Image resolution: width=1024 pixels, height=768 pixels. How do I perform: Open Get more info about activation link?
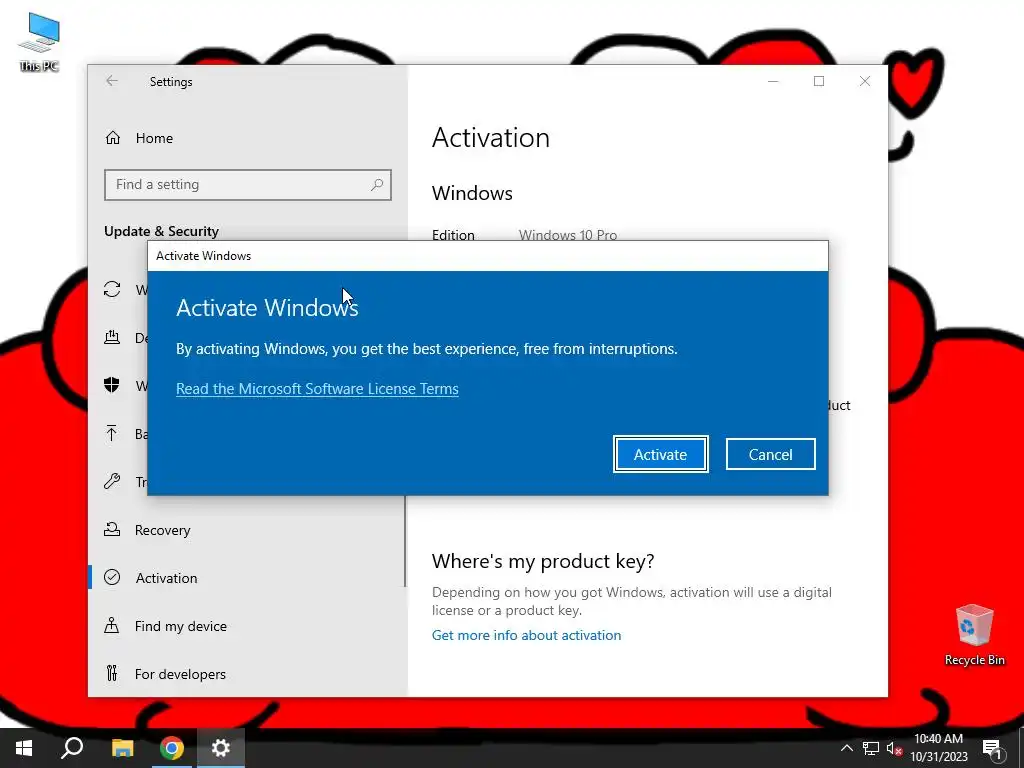point(526,635)
